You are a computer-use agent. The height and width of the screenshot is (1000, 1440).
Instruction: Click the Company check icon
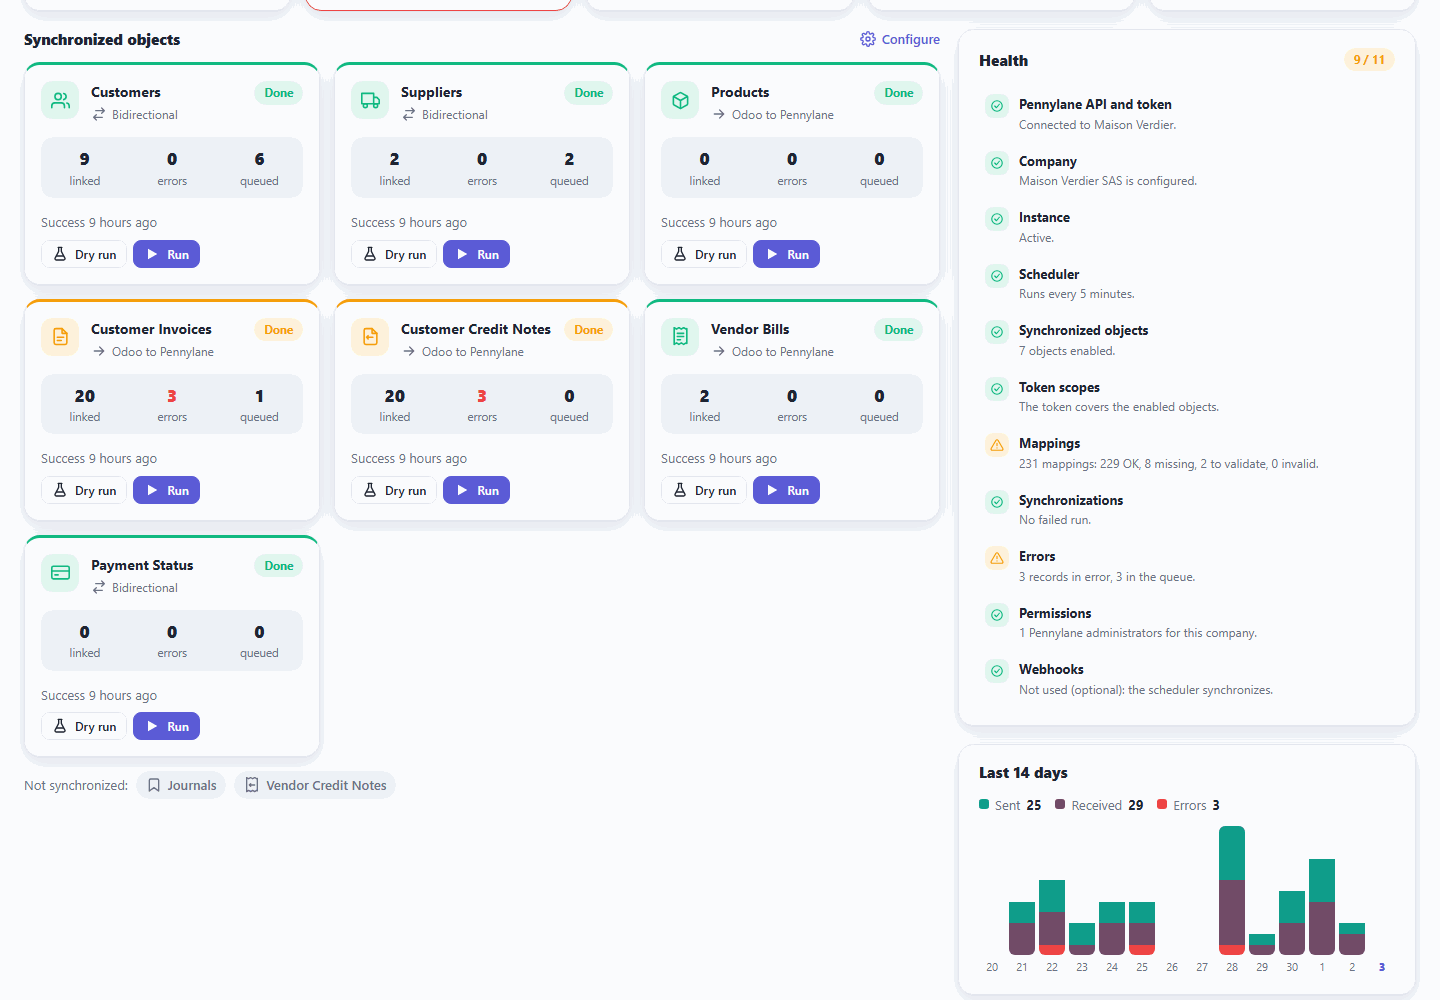pos(997,163)
